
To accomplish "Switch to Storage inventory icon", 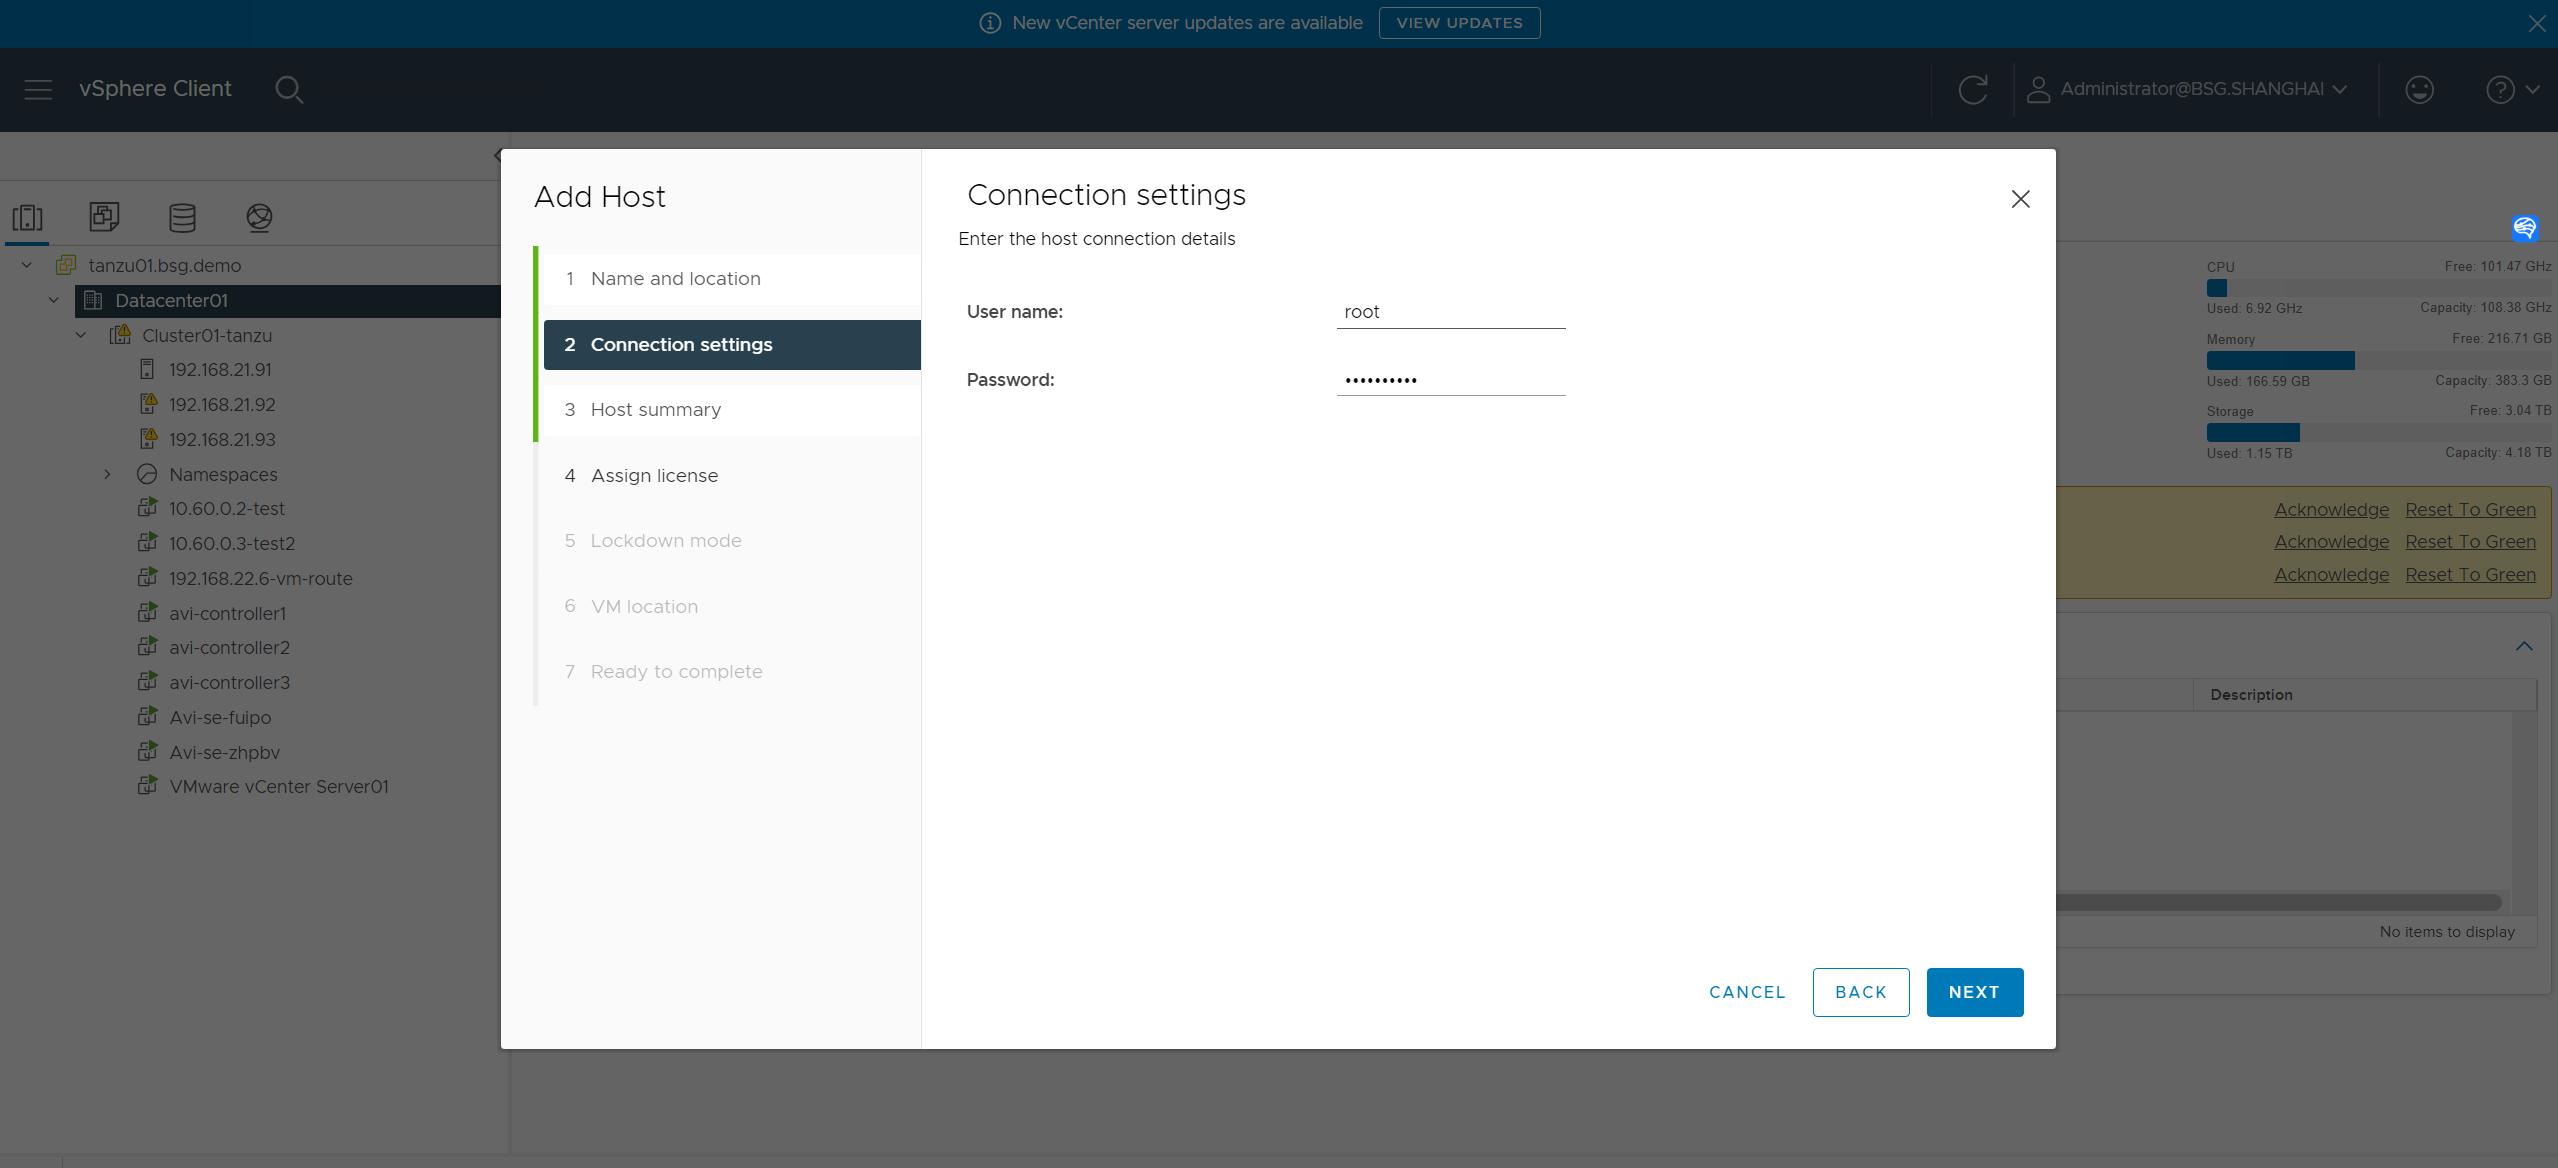I will pyautogui.click(x=182, y=217).
